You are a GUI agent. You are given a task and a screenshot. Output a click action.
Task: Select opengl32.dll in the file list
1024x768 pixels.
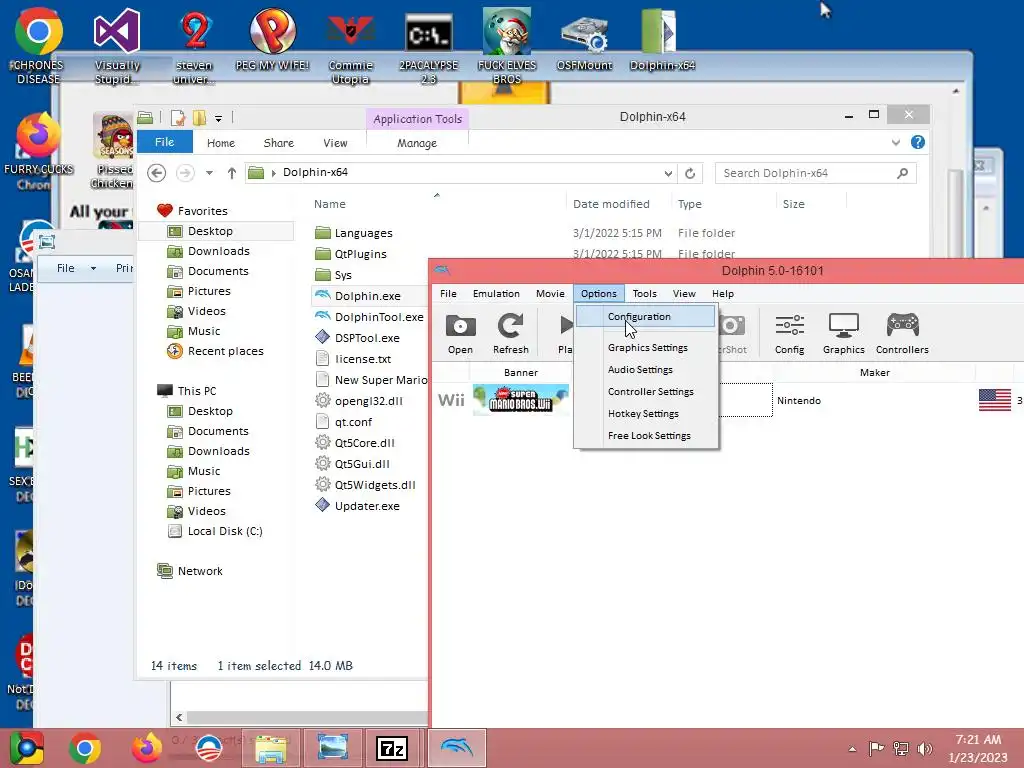(x=368, y=401)
